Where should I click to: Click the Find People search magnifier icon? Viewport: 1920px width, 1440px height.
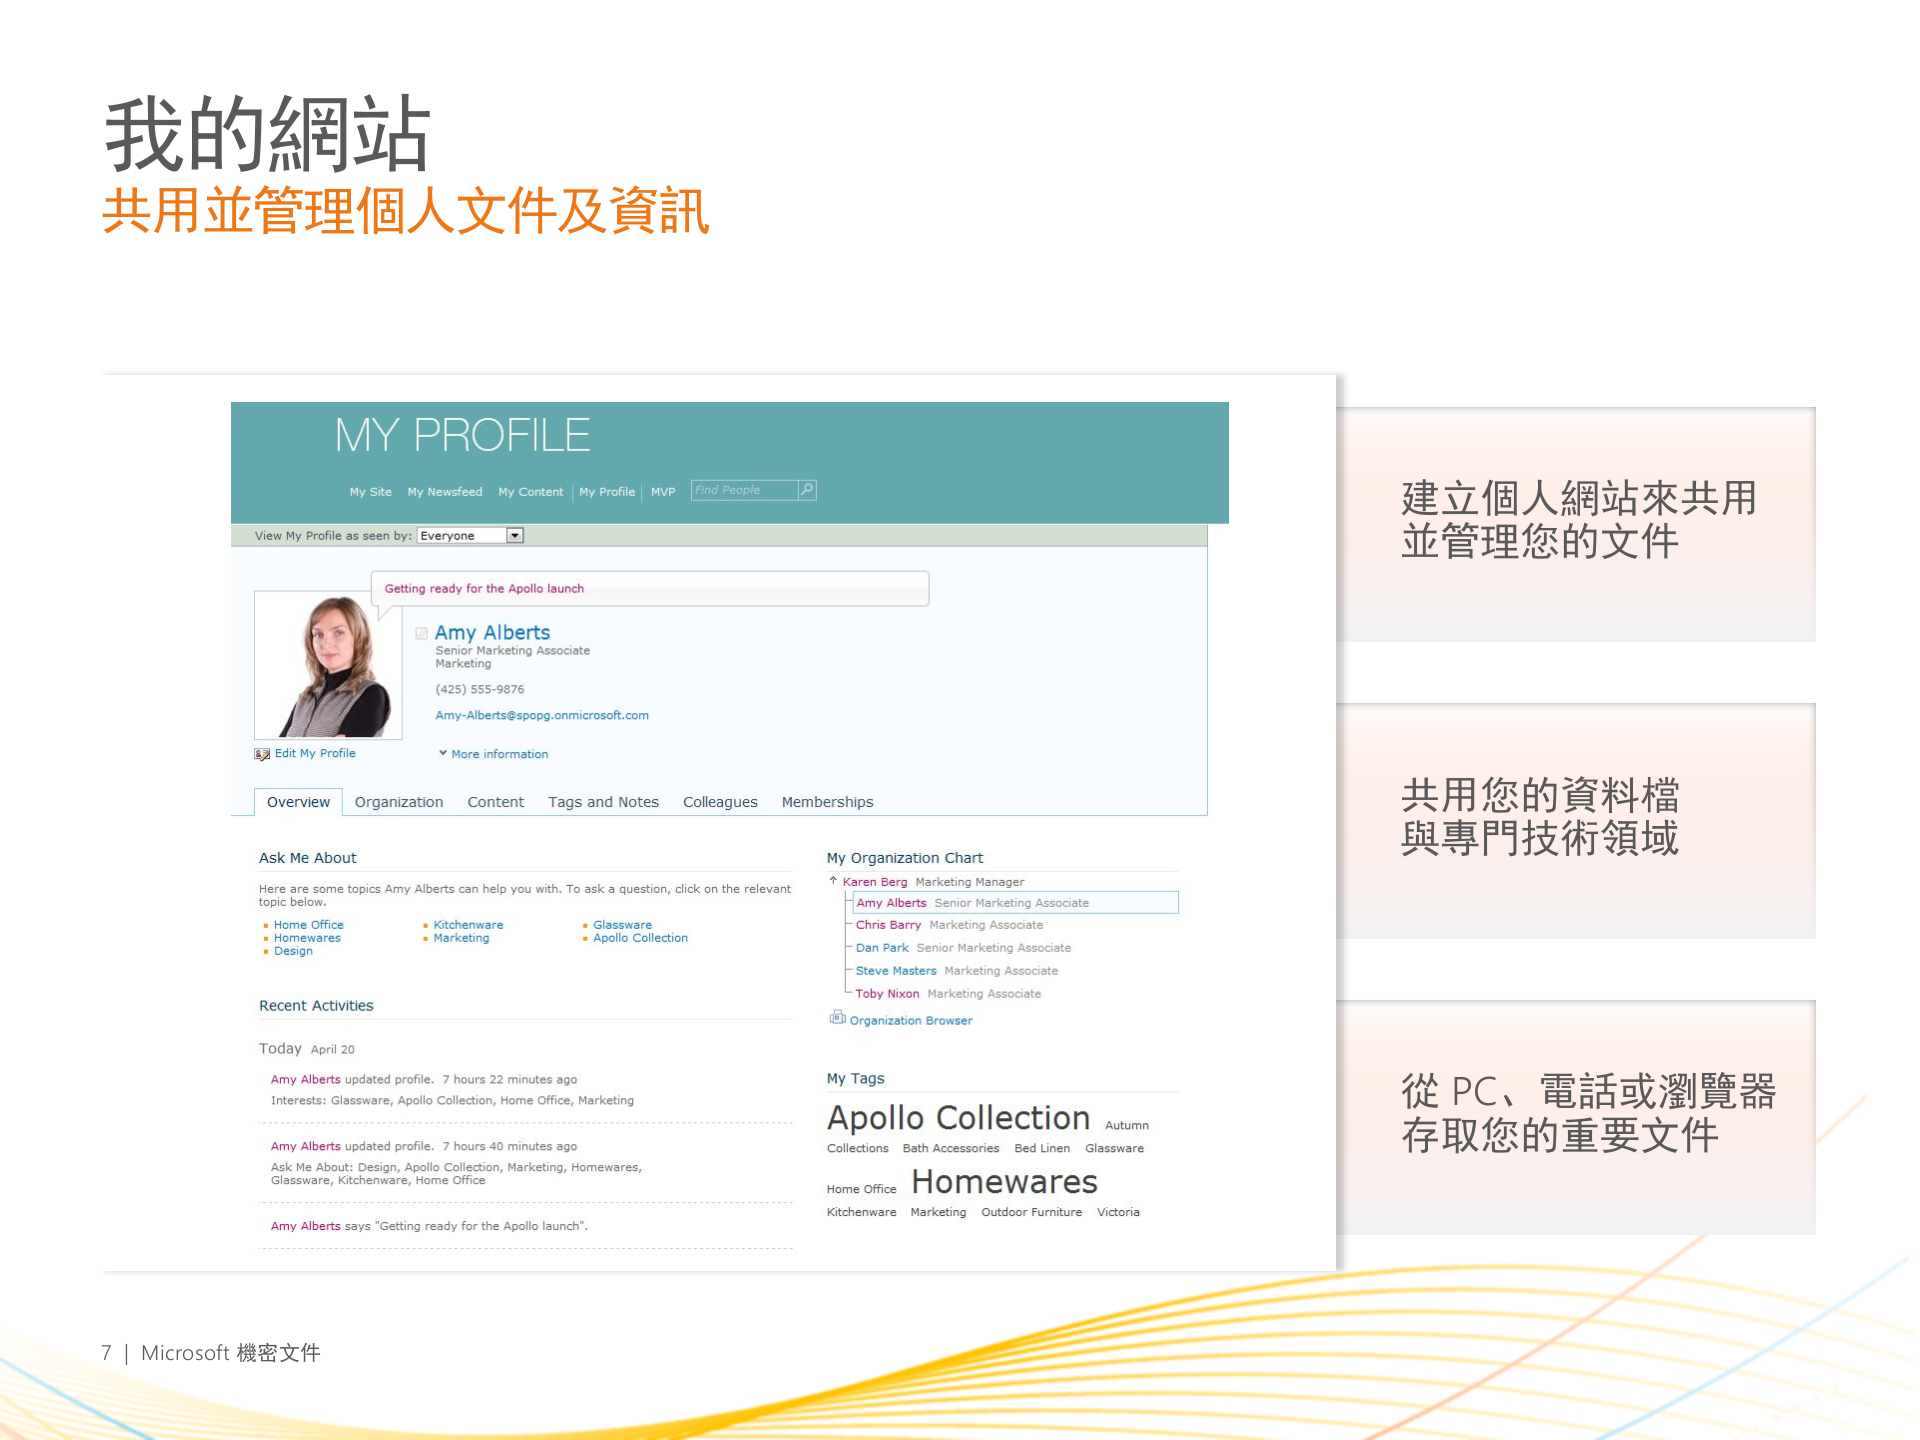(806, 490)
